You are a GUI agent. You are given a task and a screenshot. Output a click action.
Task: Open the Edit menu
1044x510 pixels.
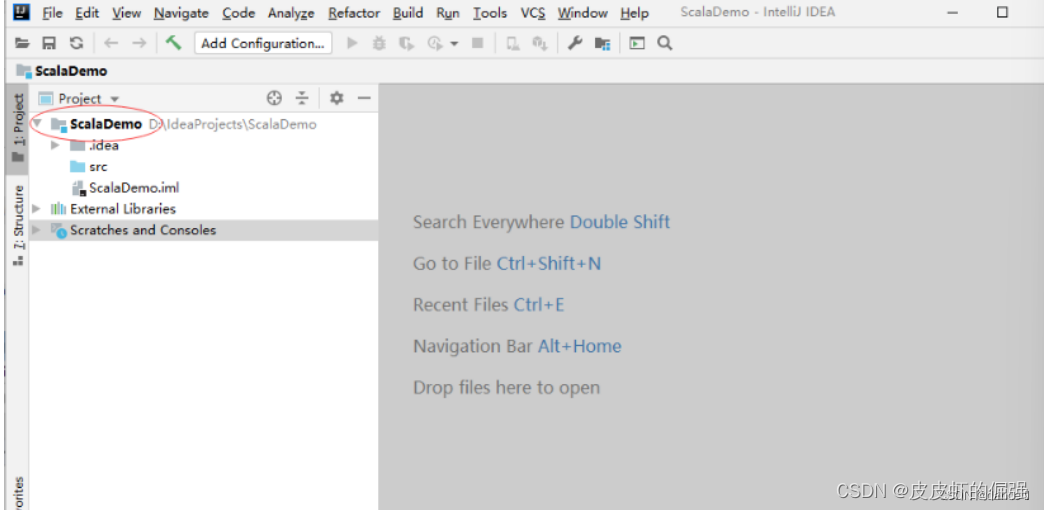tap(87, 13)
